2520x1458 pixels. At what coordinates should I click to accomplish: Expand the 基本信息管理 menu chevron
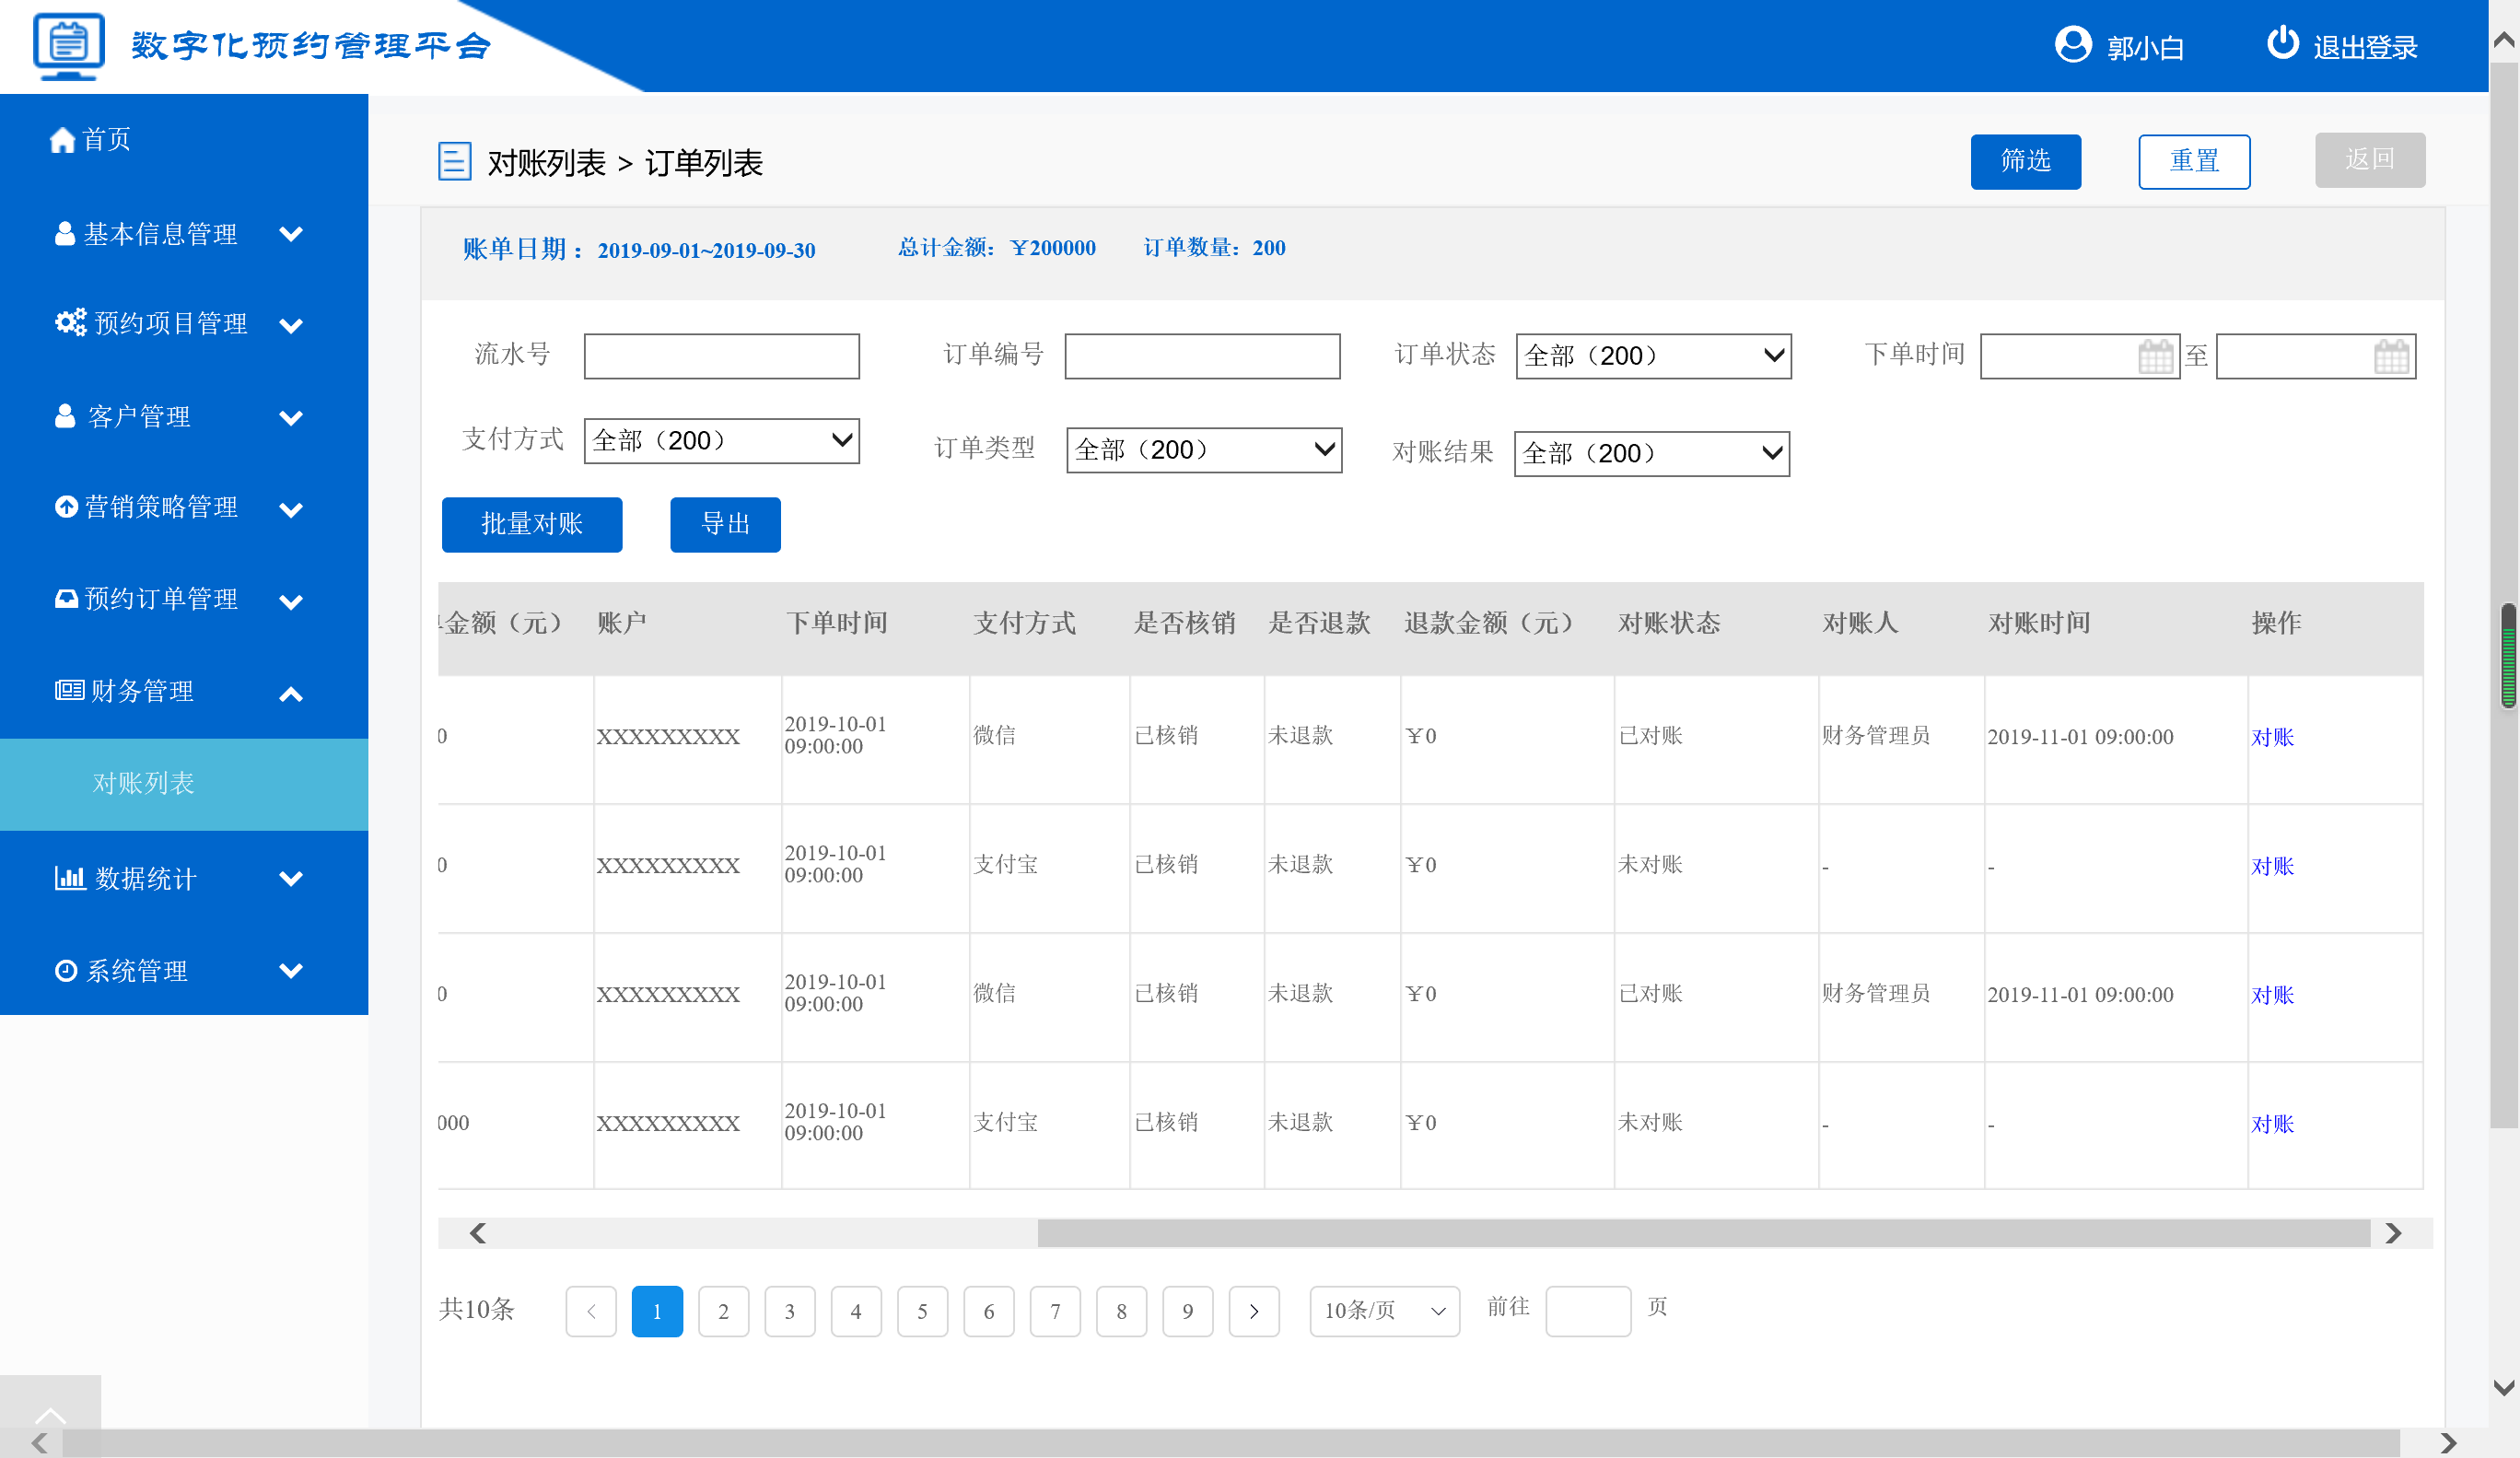pyautogui.click(x=291, y=234)
